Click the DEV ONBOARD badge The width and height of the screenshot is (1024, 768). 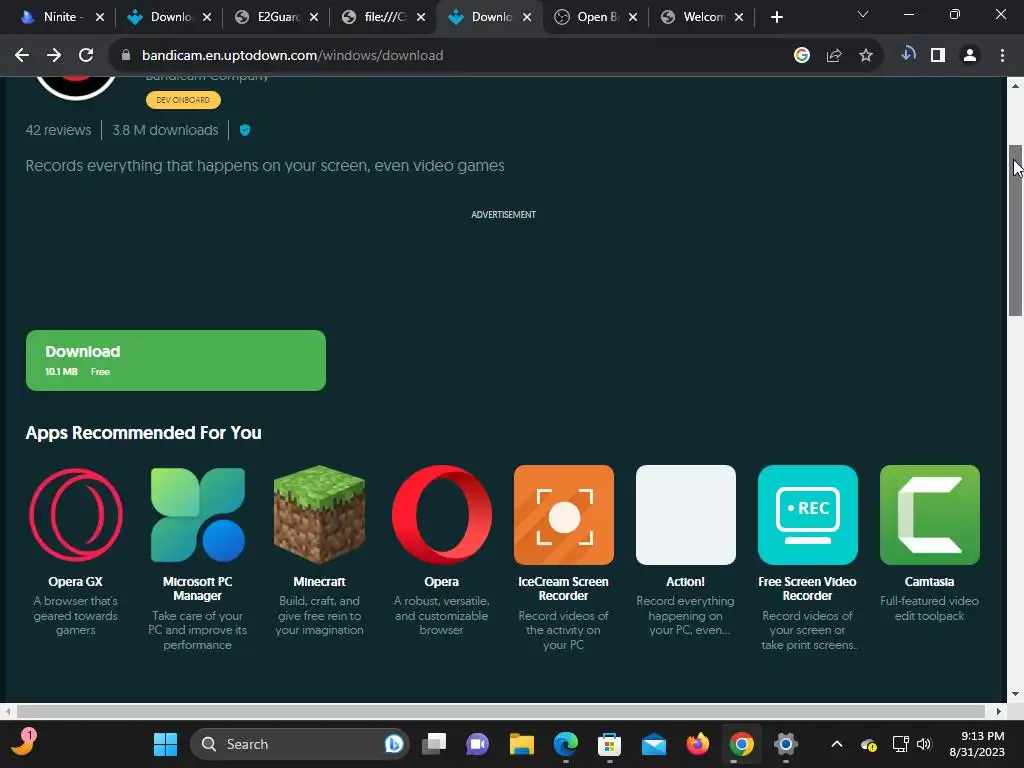coord(184,100)
